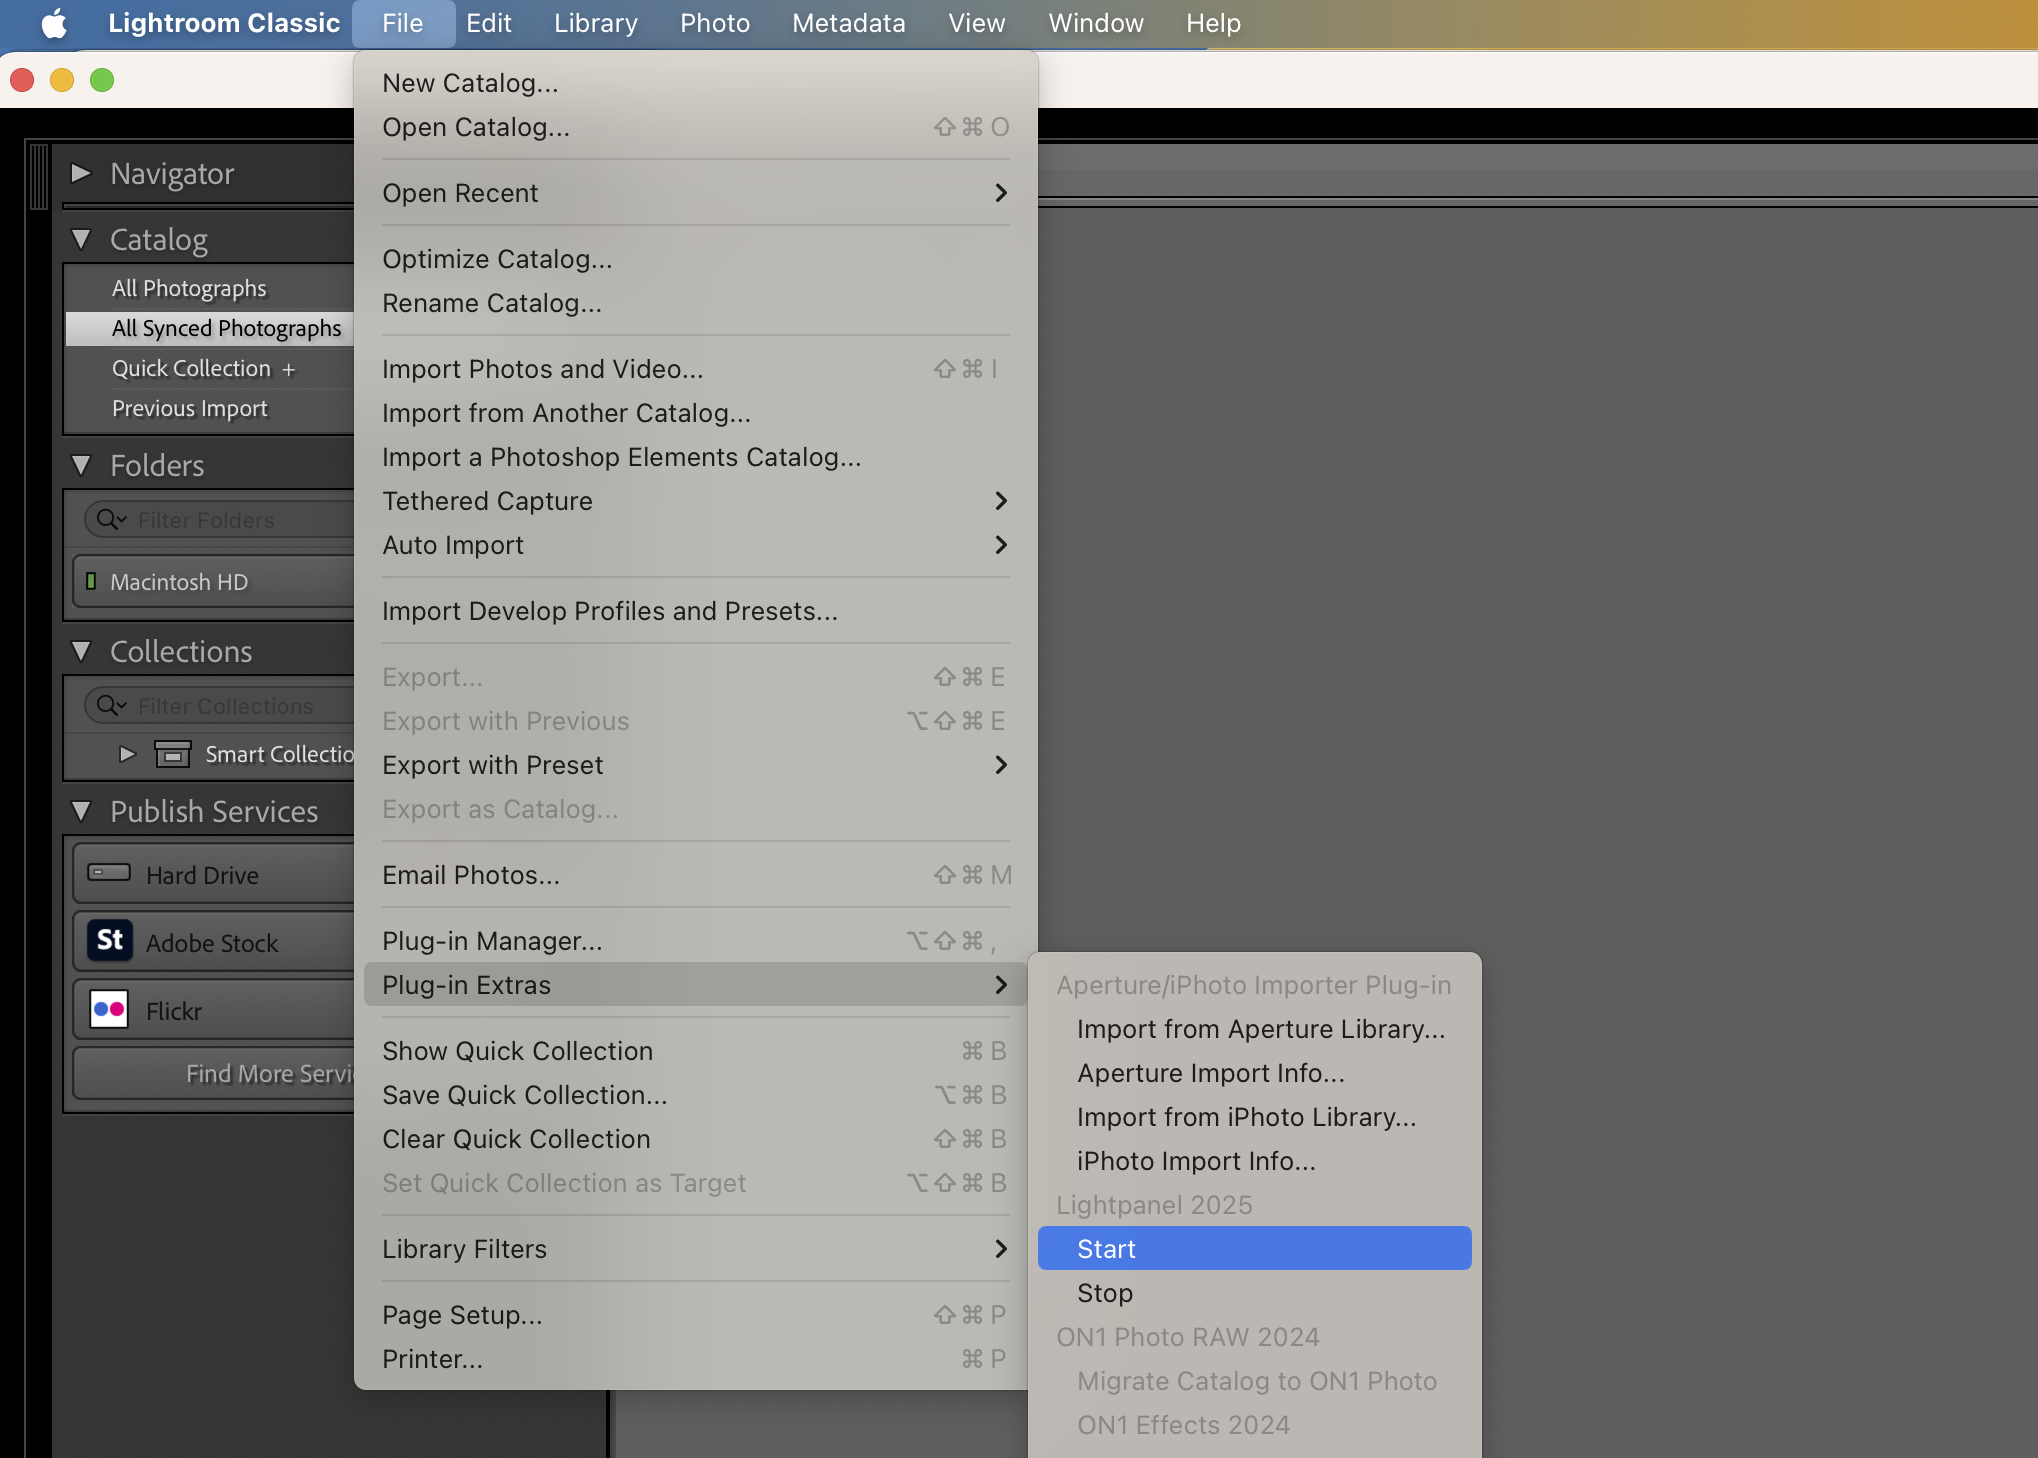Viewport: 2038px width, 1458px height.
Task: Collapse the Catalog panel triangle
Action: coord(82,240)
